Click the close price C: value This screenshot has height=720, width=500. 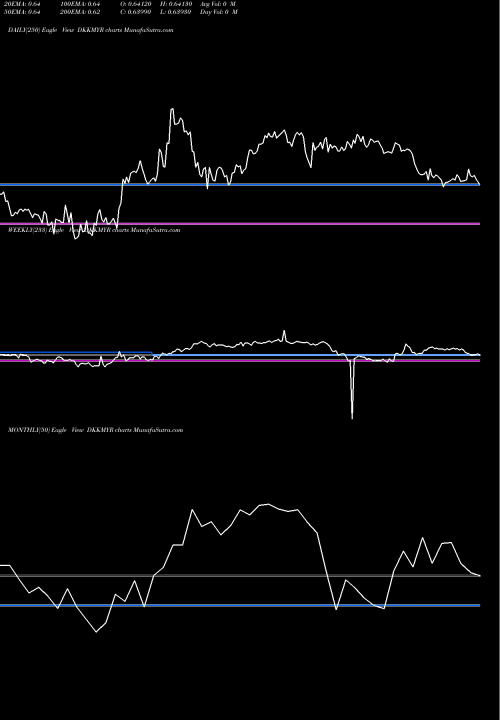[136, 12]
